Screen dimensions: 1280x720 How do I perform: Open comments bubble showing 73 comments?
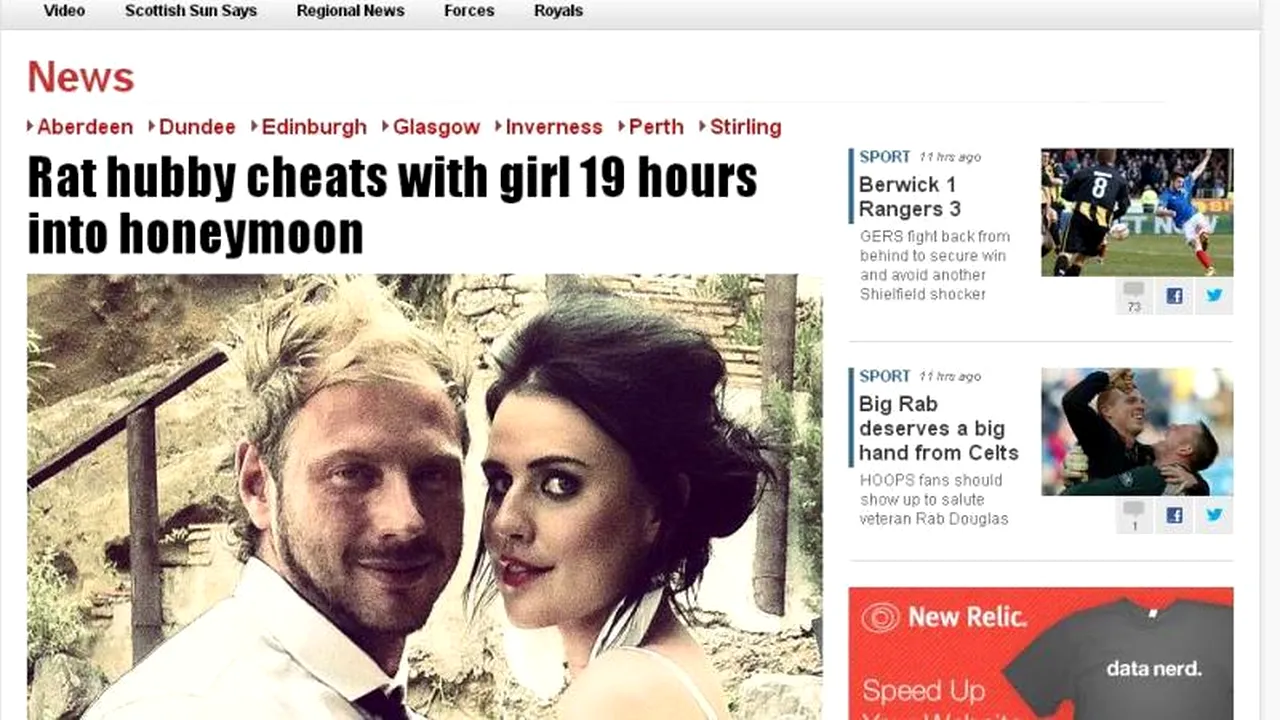[1134, 296]
